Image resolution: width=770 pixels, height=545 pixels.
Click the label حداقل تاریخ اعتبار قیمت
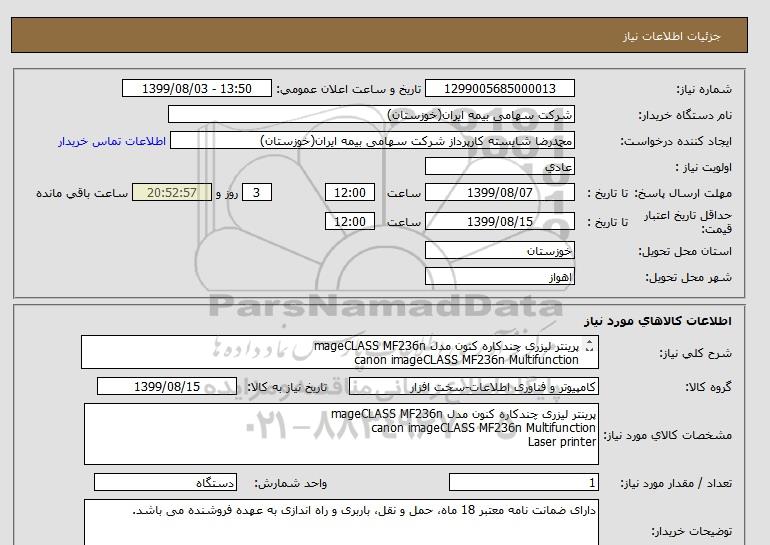click(688, 222)
